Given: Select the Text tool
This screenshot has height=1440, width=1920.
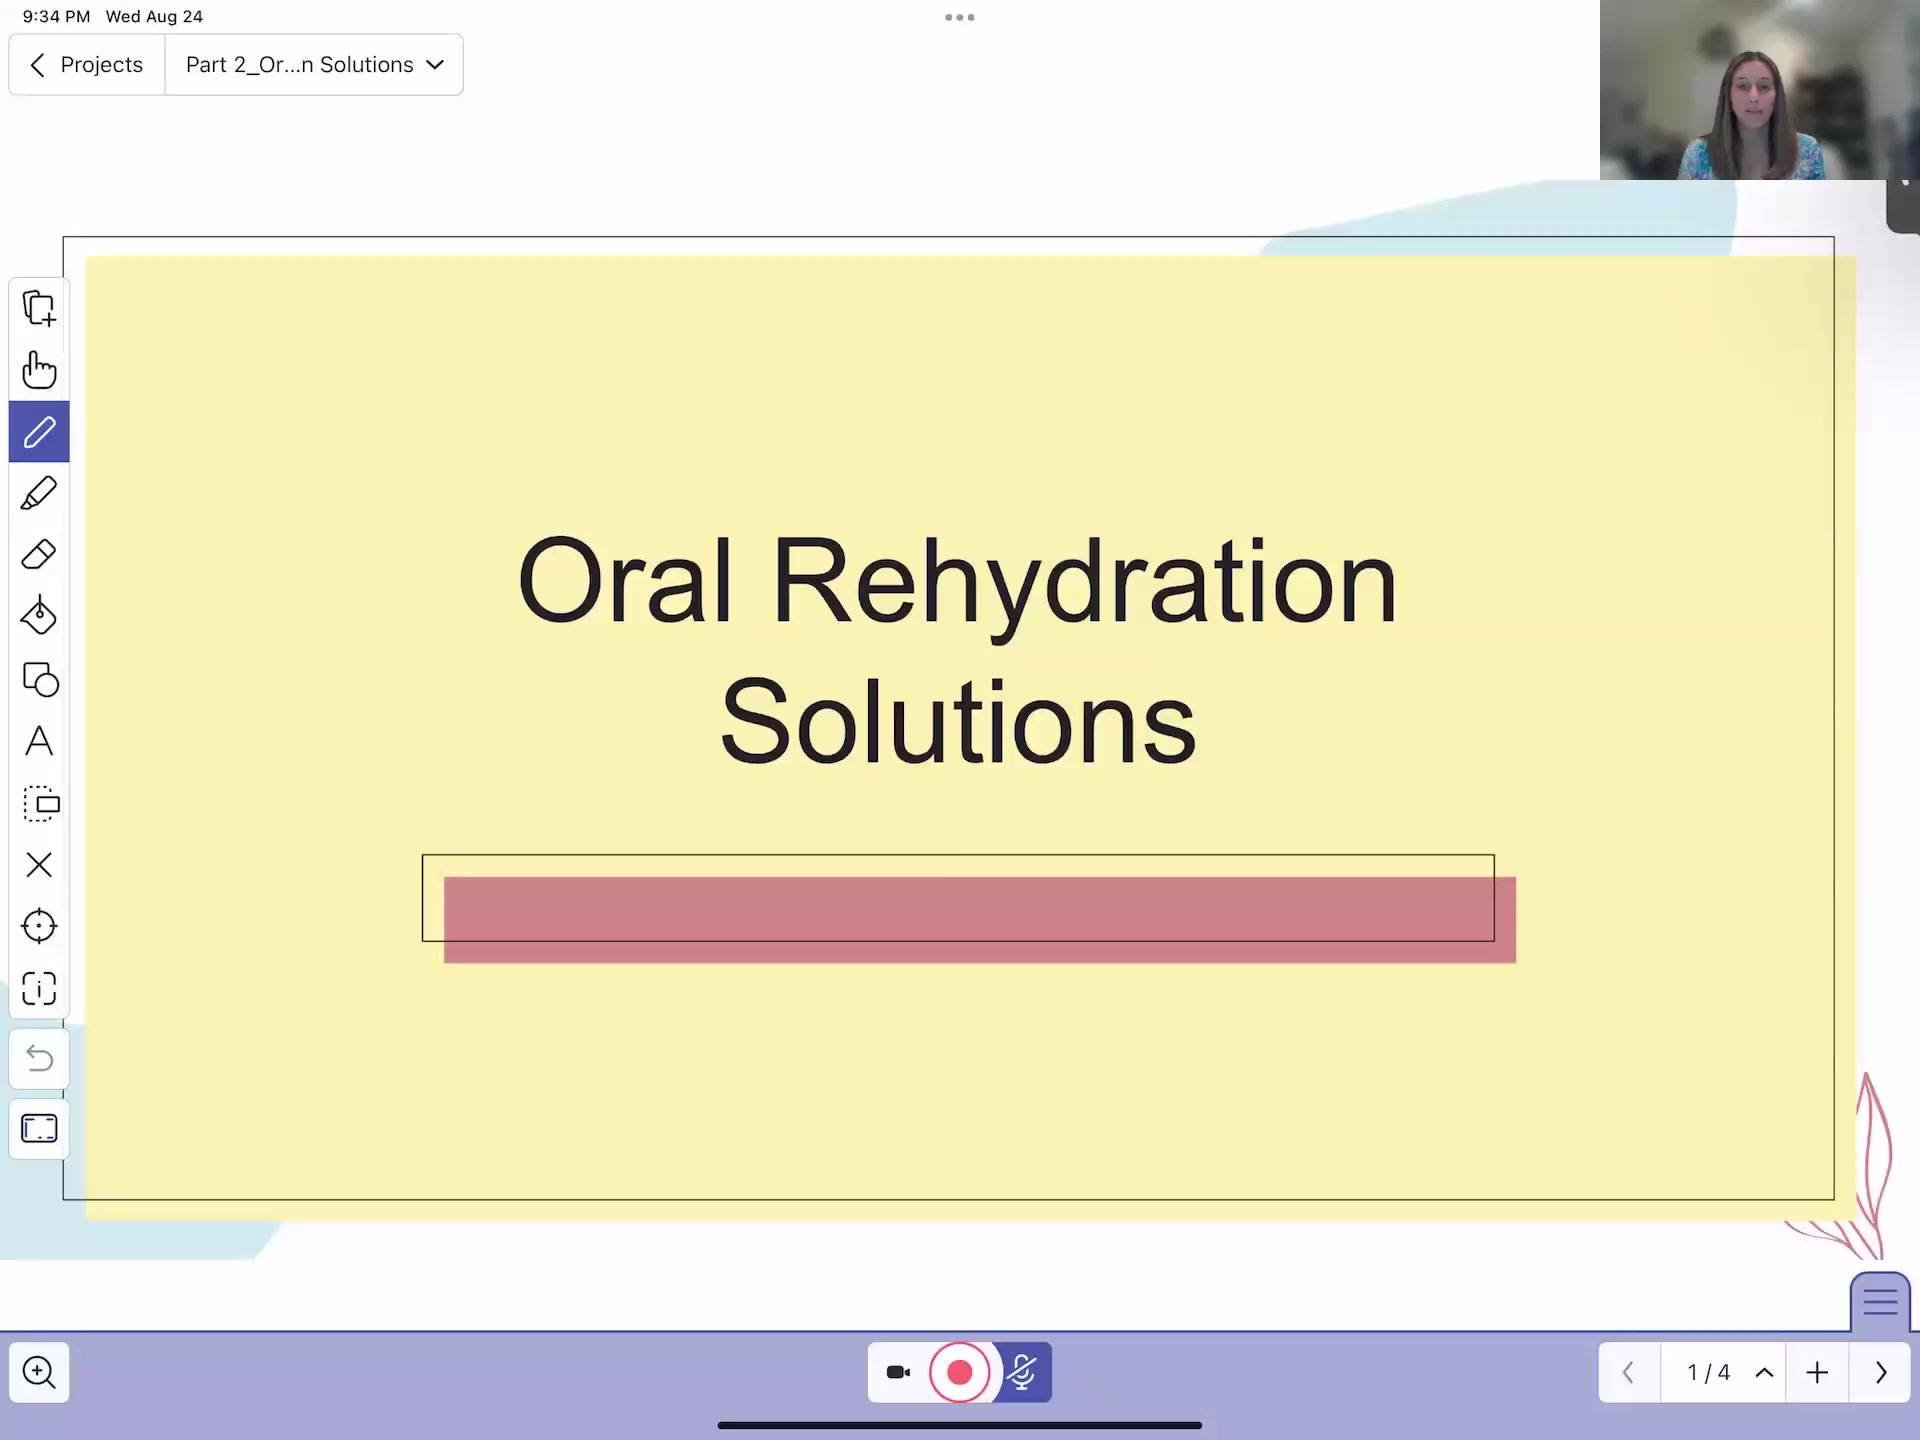Looking at the screenshot, I should (x=39, y=742).
